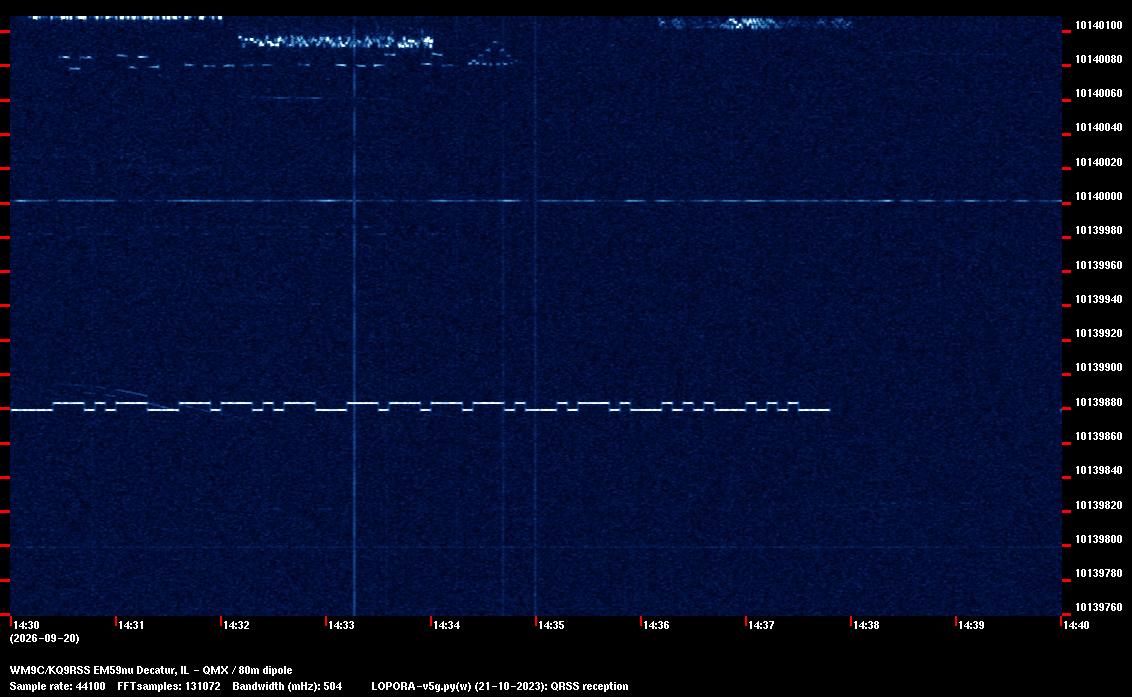
Task: Click the 14:35 time axis label
Action: click(x=550, y=625)
